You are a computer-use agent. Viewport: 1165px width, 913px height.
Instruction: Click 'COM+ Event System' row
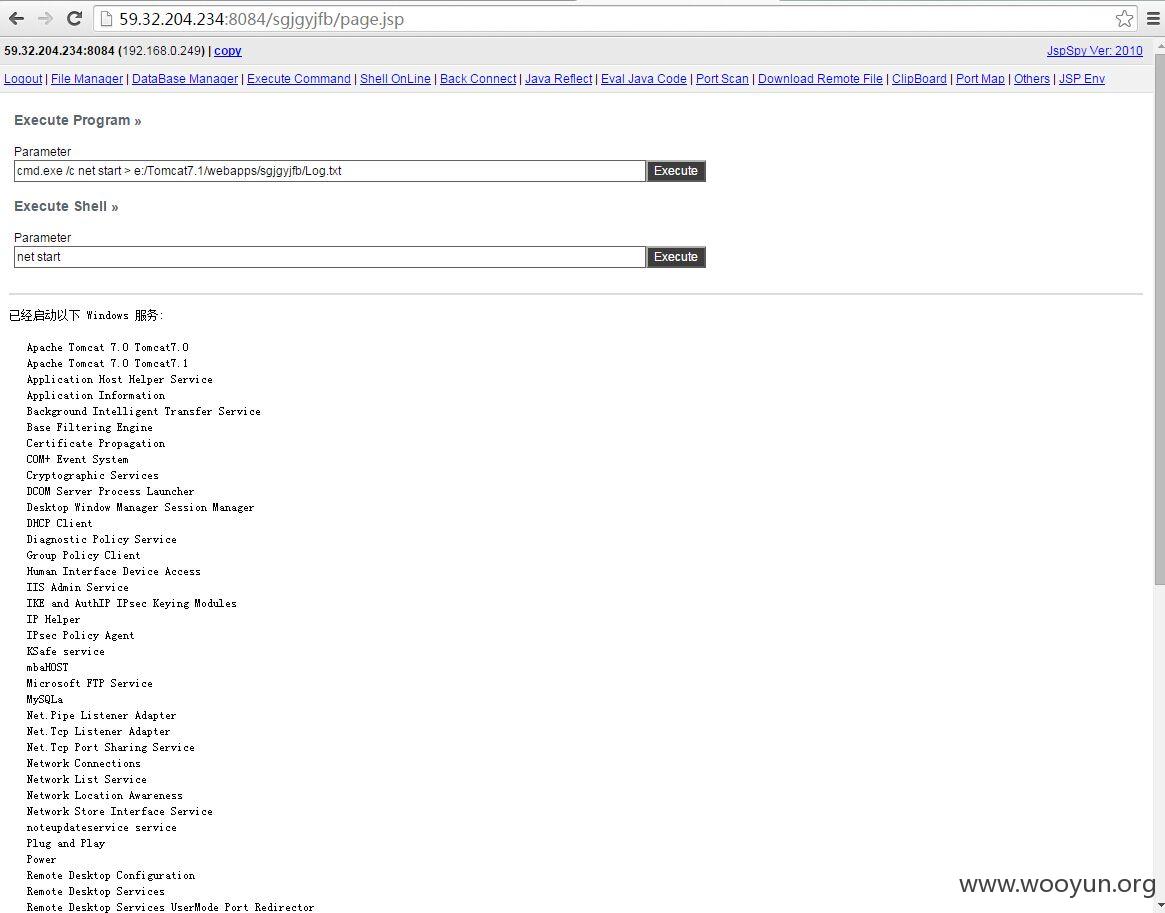tap(77, 460)
